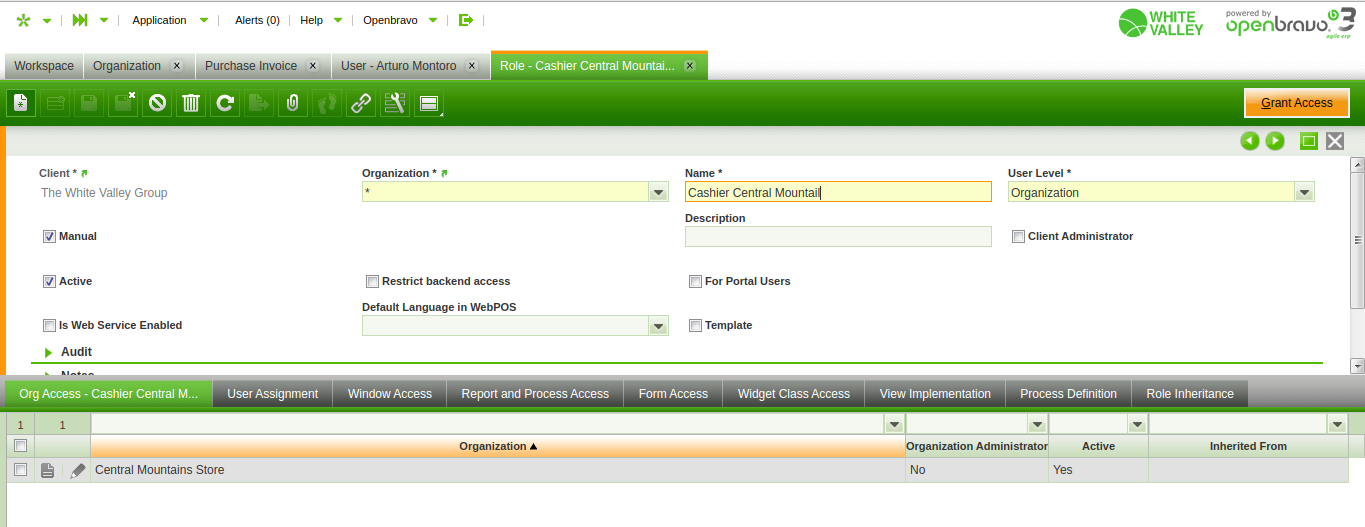Toggle the Active checkbox
Image resolution: width=1365 pixels, height=527 pixels.
tap(49, 282)
